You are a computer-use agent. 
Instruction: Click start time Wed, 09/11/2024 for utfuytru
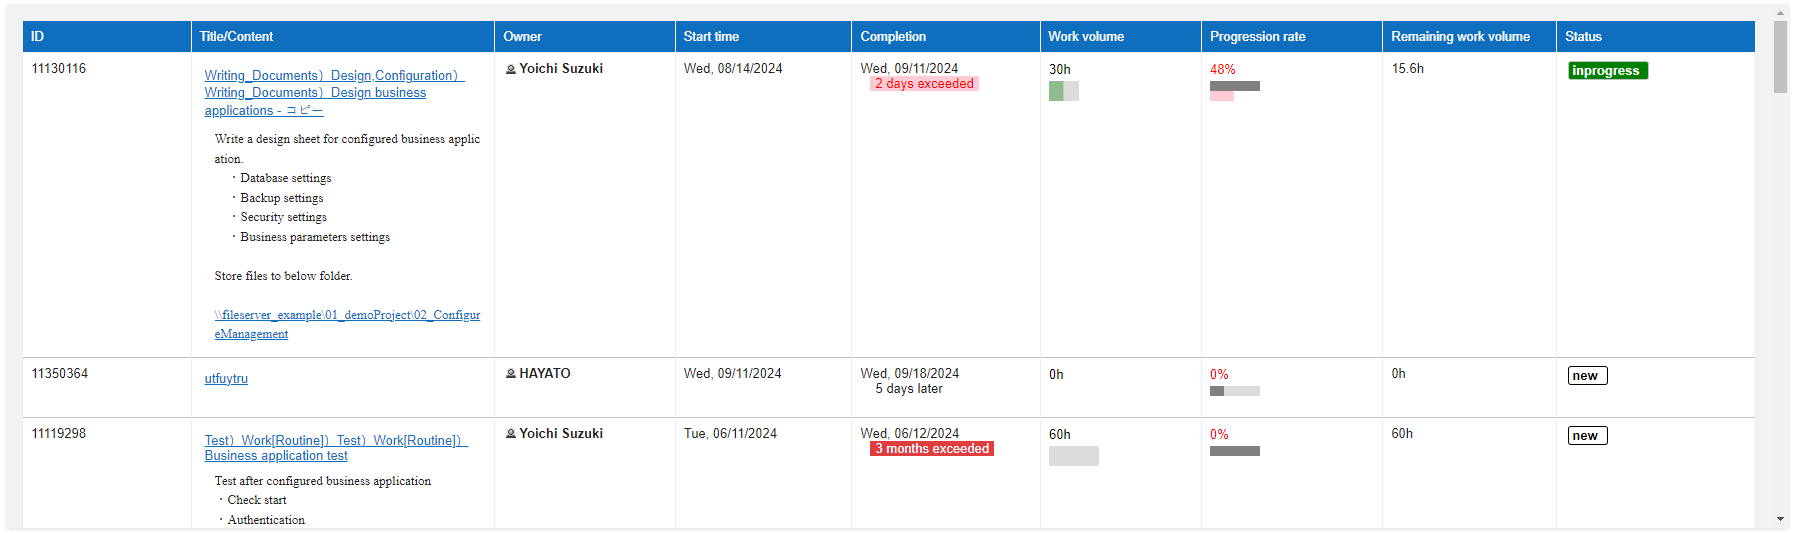[x=733, y=374]
